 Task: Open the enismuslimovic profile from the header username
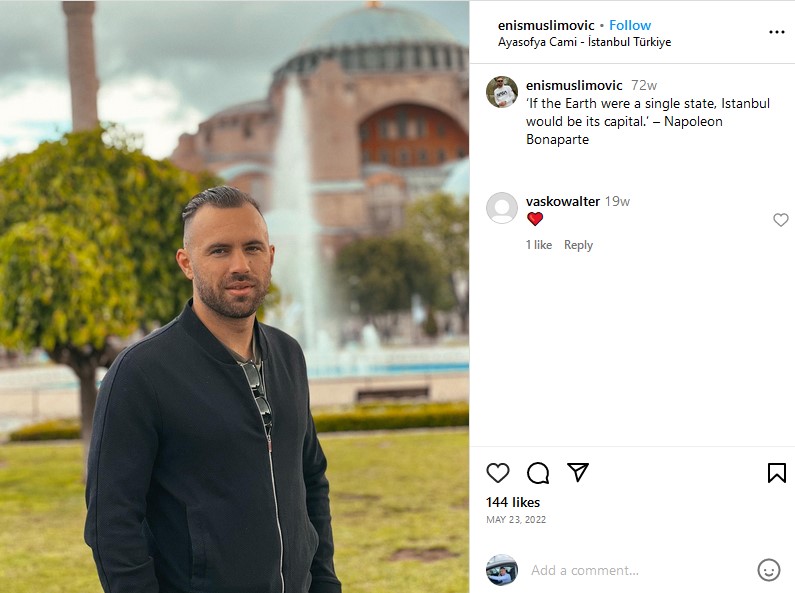546,25
